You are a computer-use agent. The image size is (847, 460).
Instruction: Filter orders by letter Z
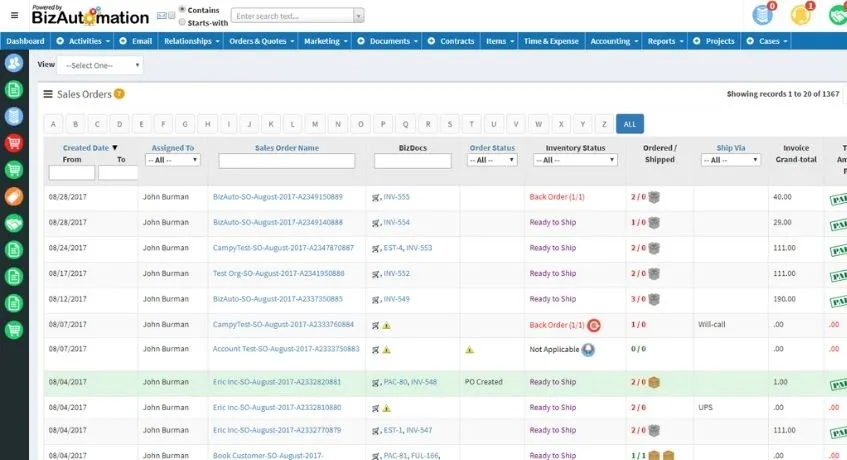point(604,124)
